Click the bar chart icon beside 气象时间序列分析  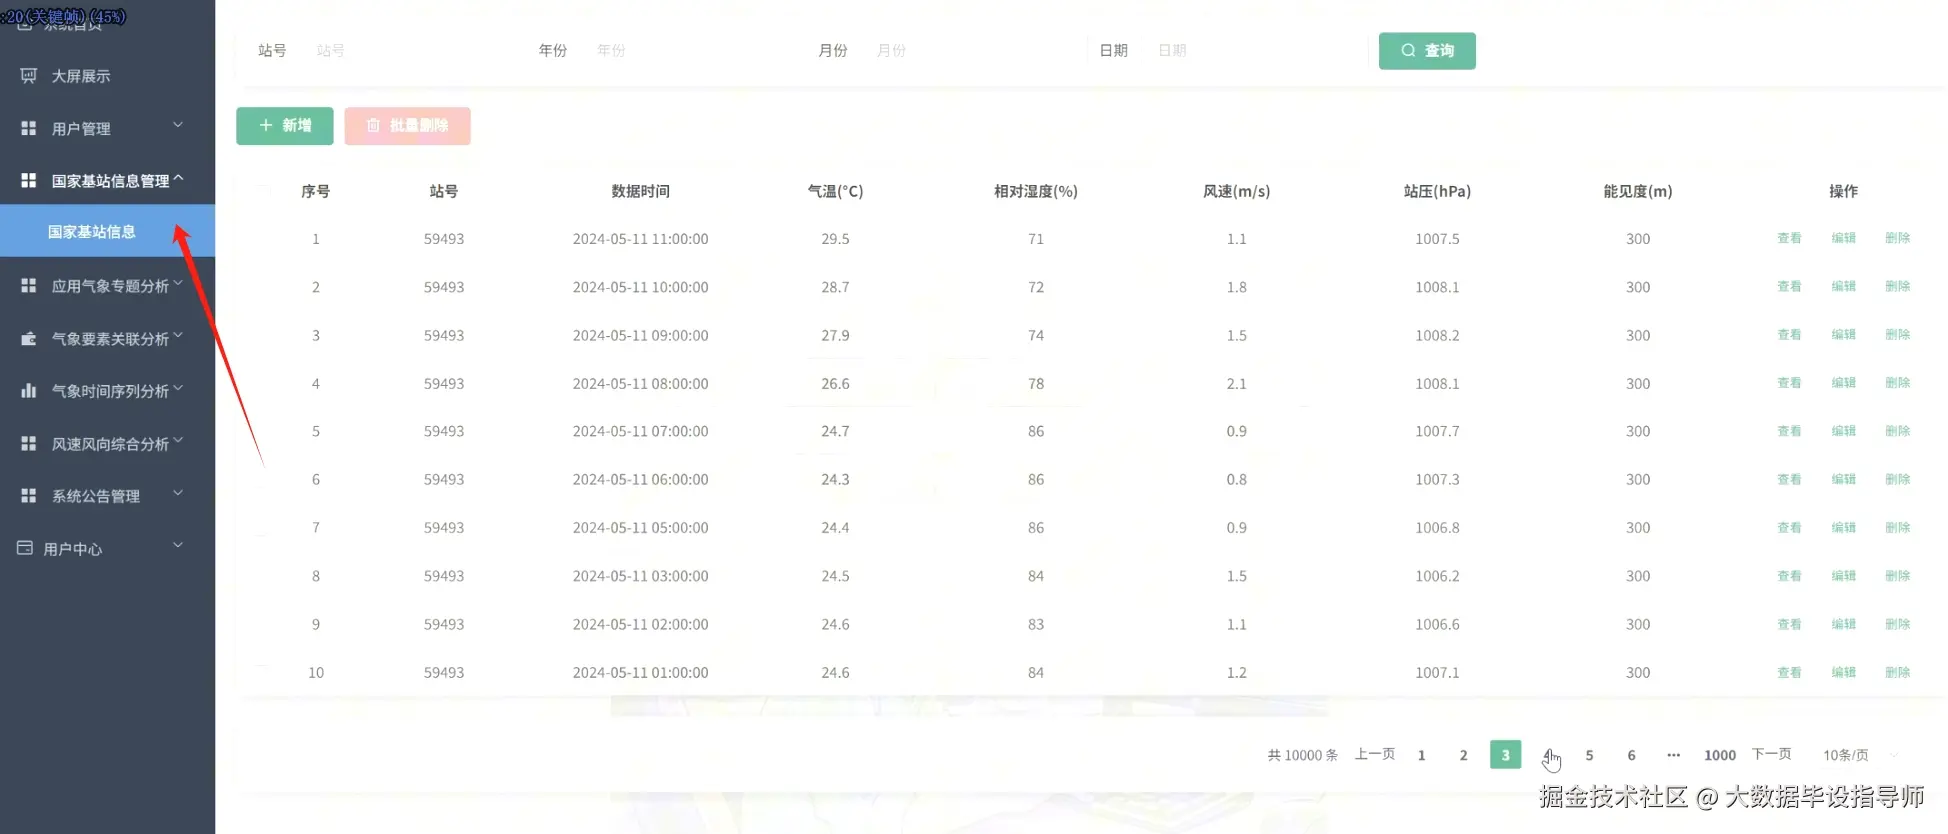(x=28, y=390)
